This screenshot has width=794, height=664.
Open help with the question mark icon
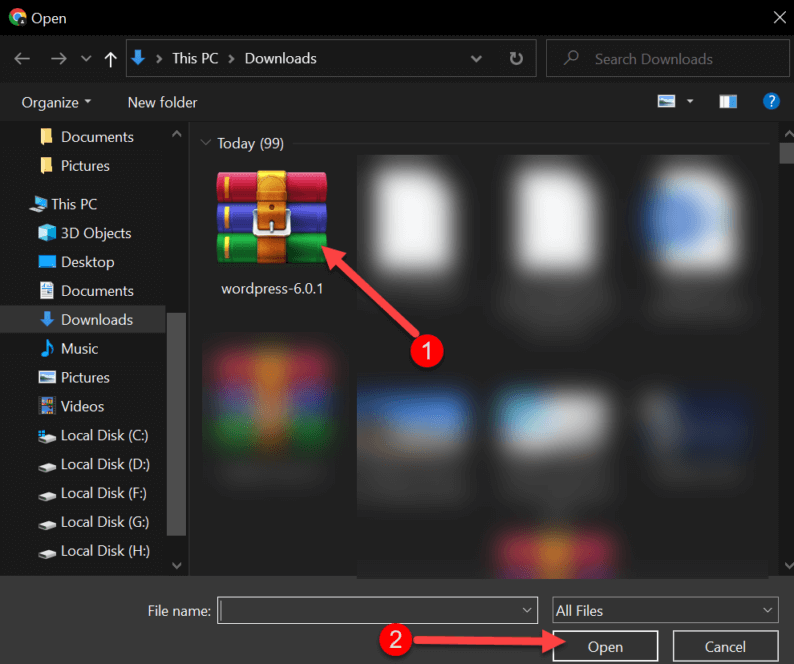point(771,101)
